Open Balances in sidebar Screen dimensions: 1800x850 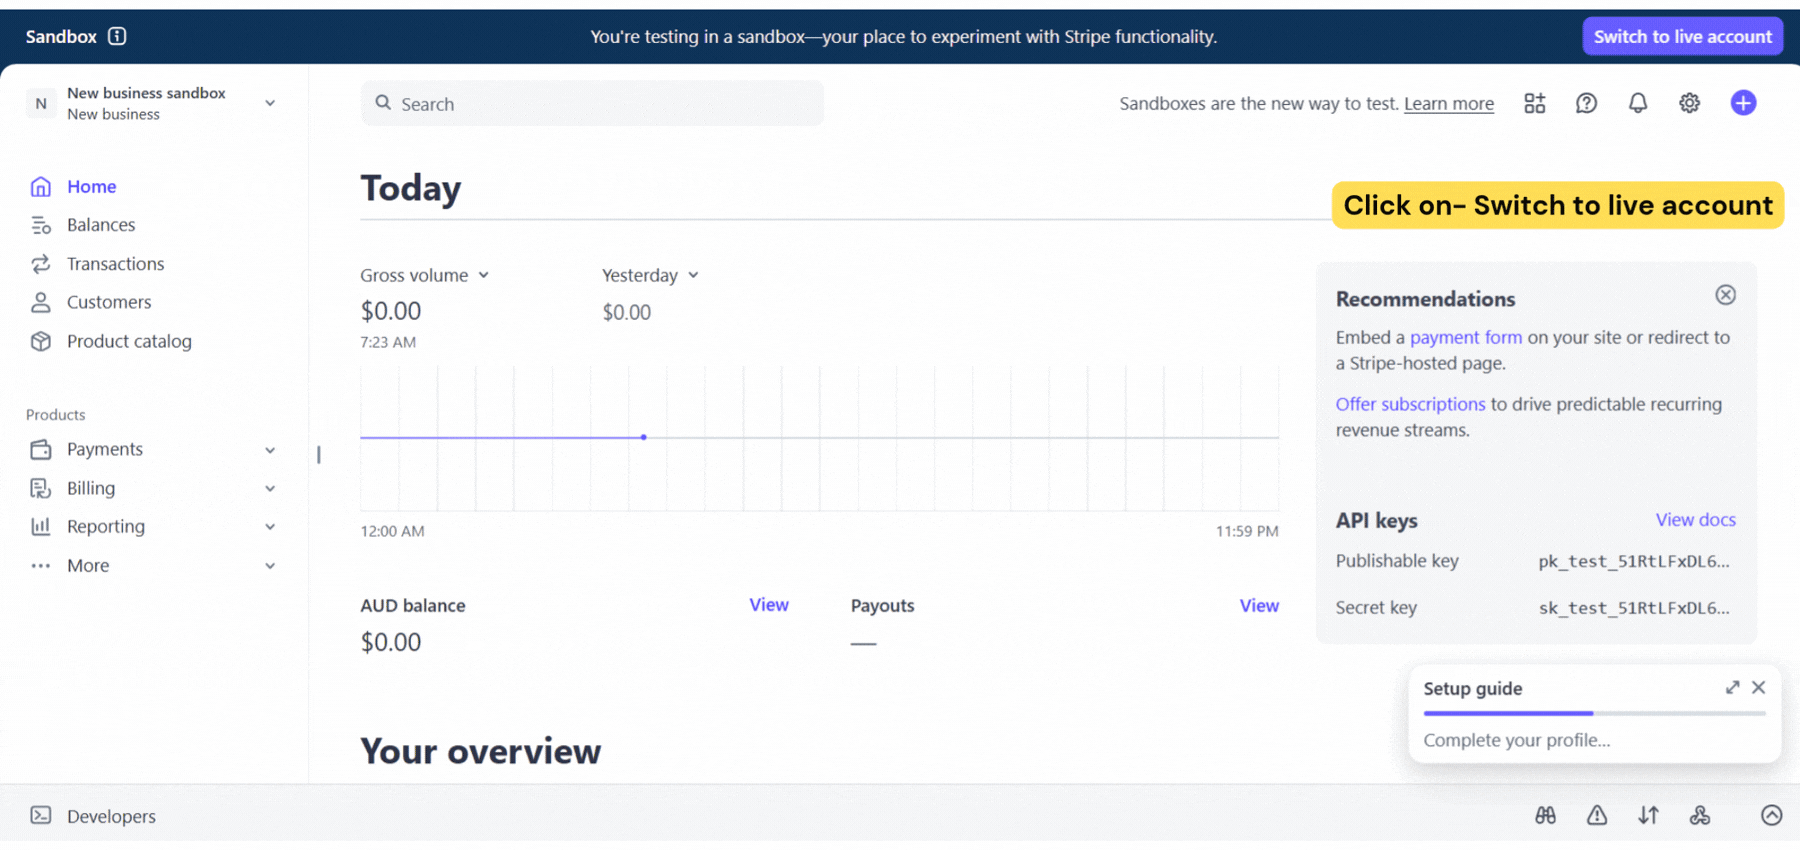click(101, 225)
